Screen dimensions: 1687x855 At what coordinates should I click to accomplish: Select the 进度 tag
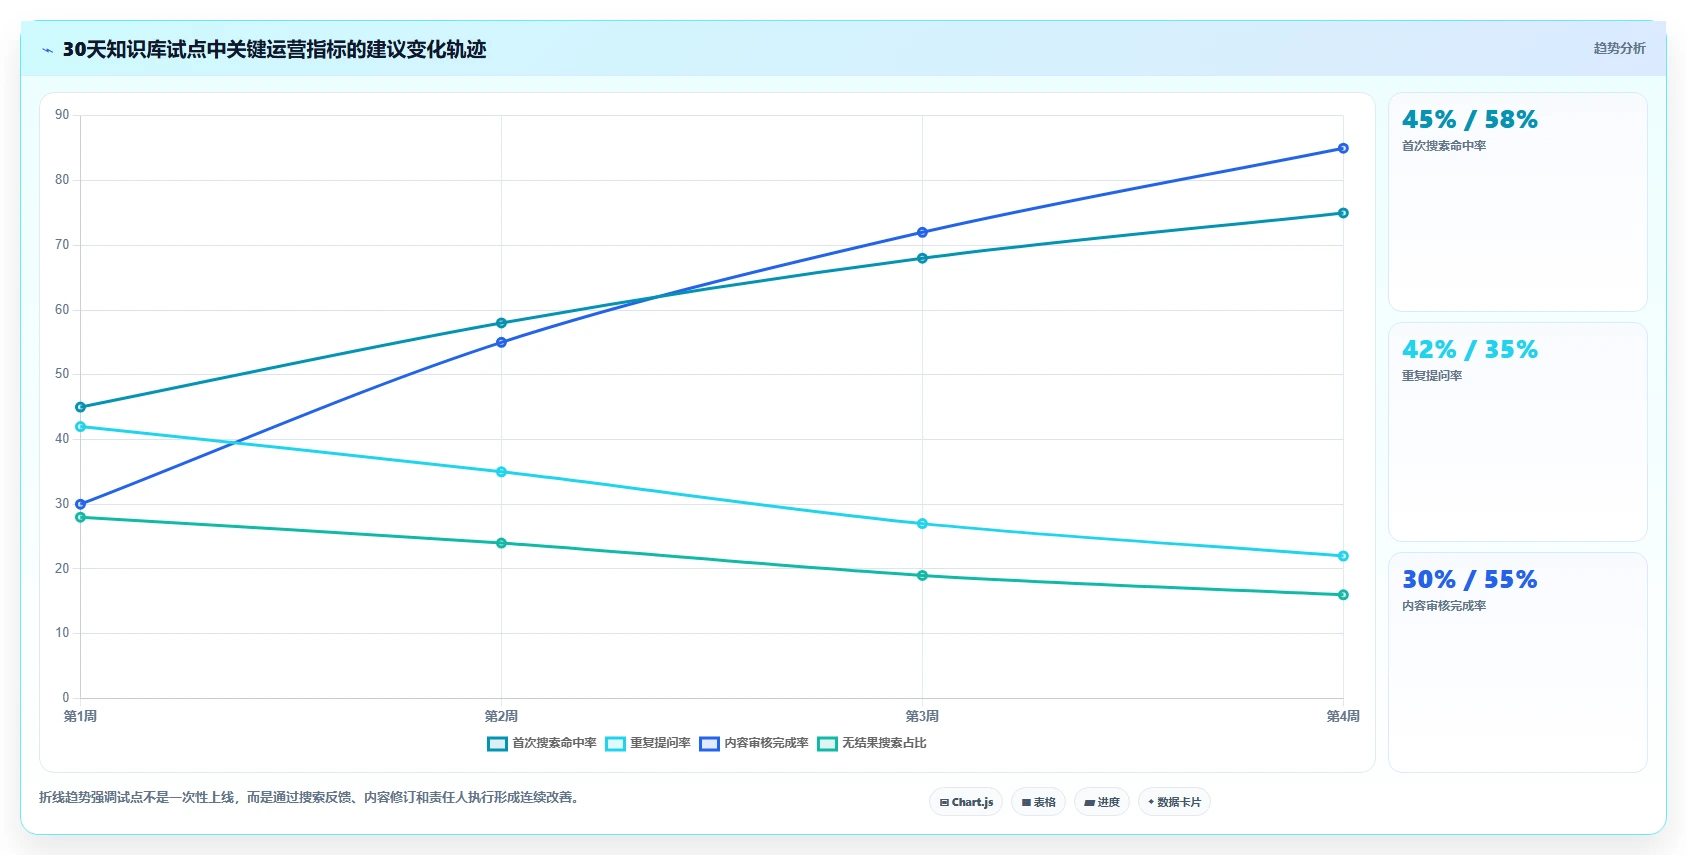pyautogui.click(x=1102, y=802)
